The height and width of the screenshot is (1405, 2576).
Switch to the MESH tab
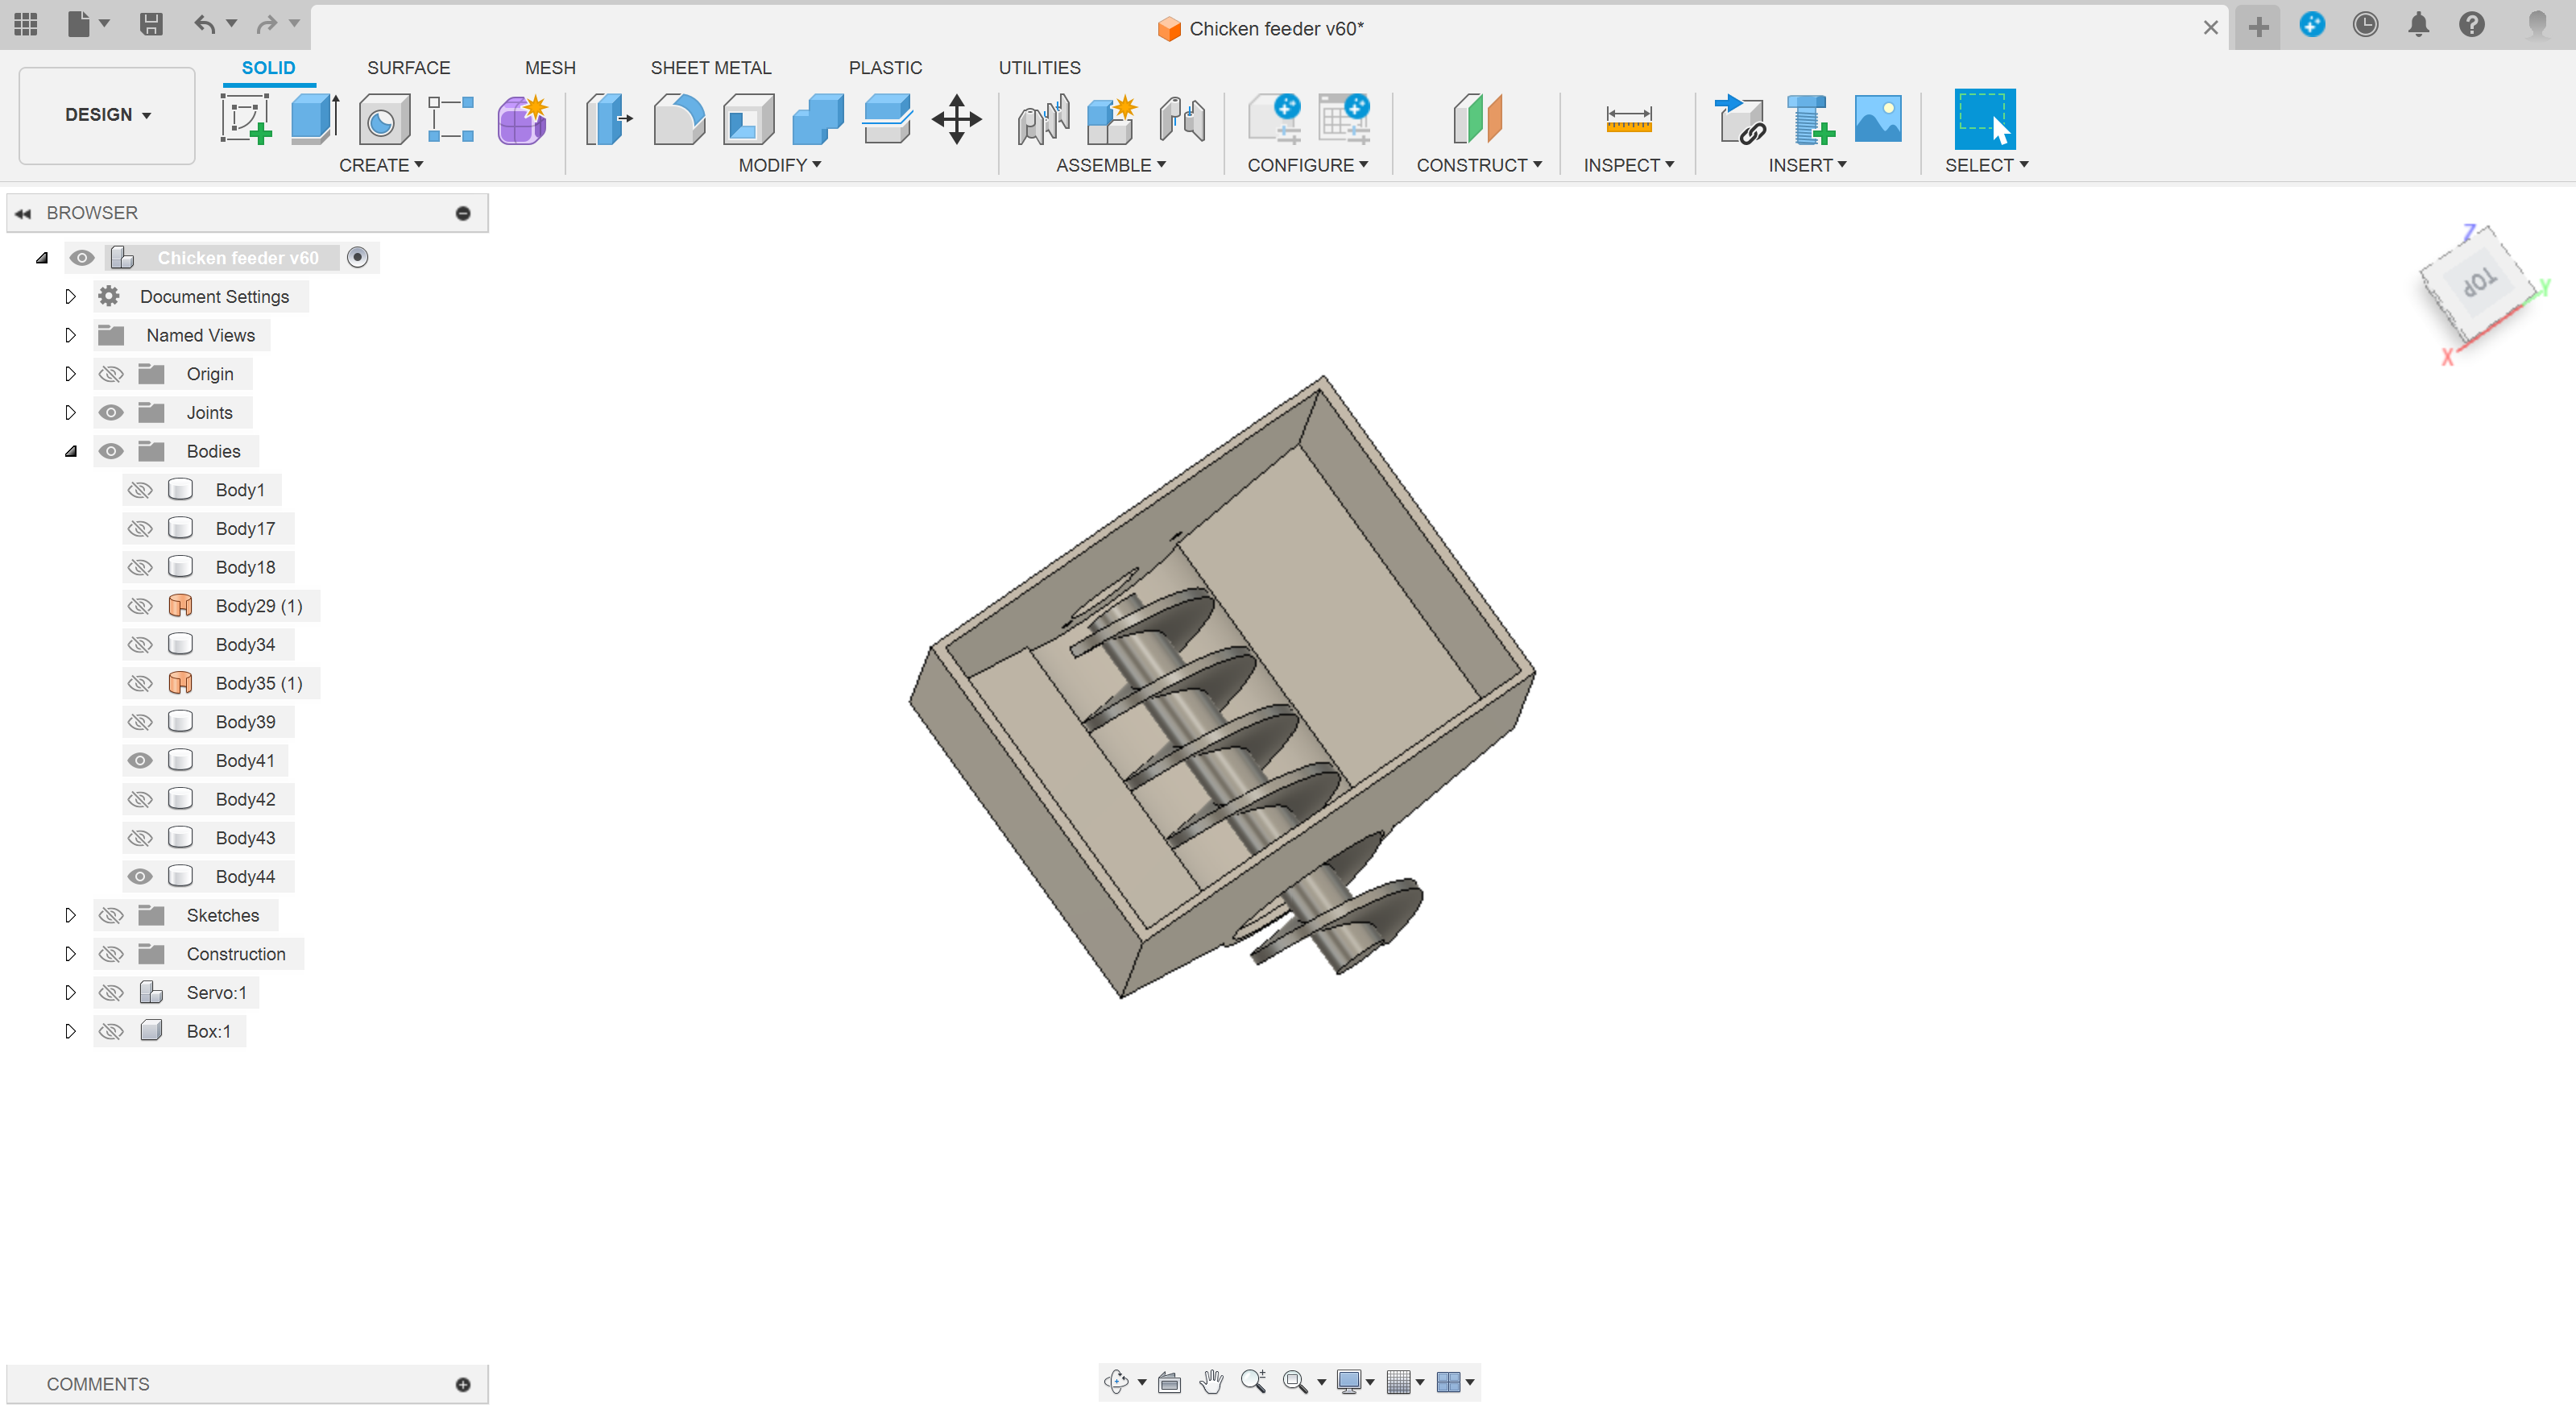[x=550, y=67]
